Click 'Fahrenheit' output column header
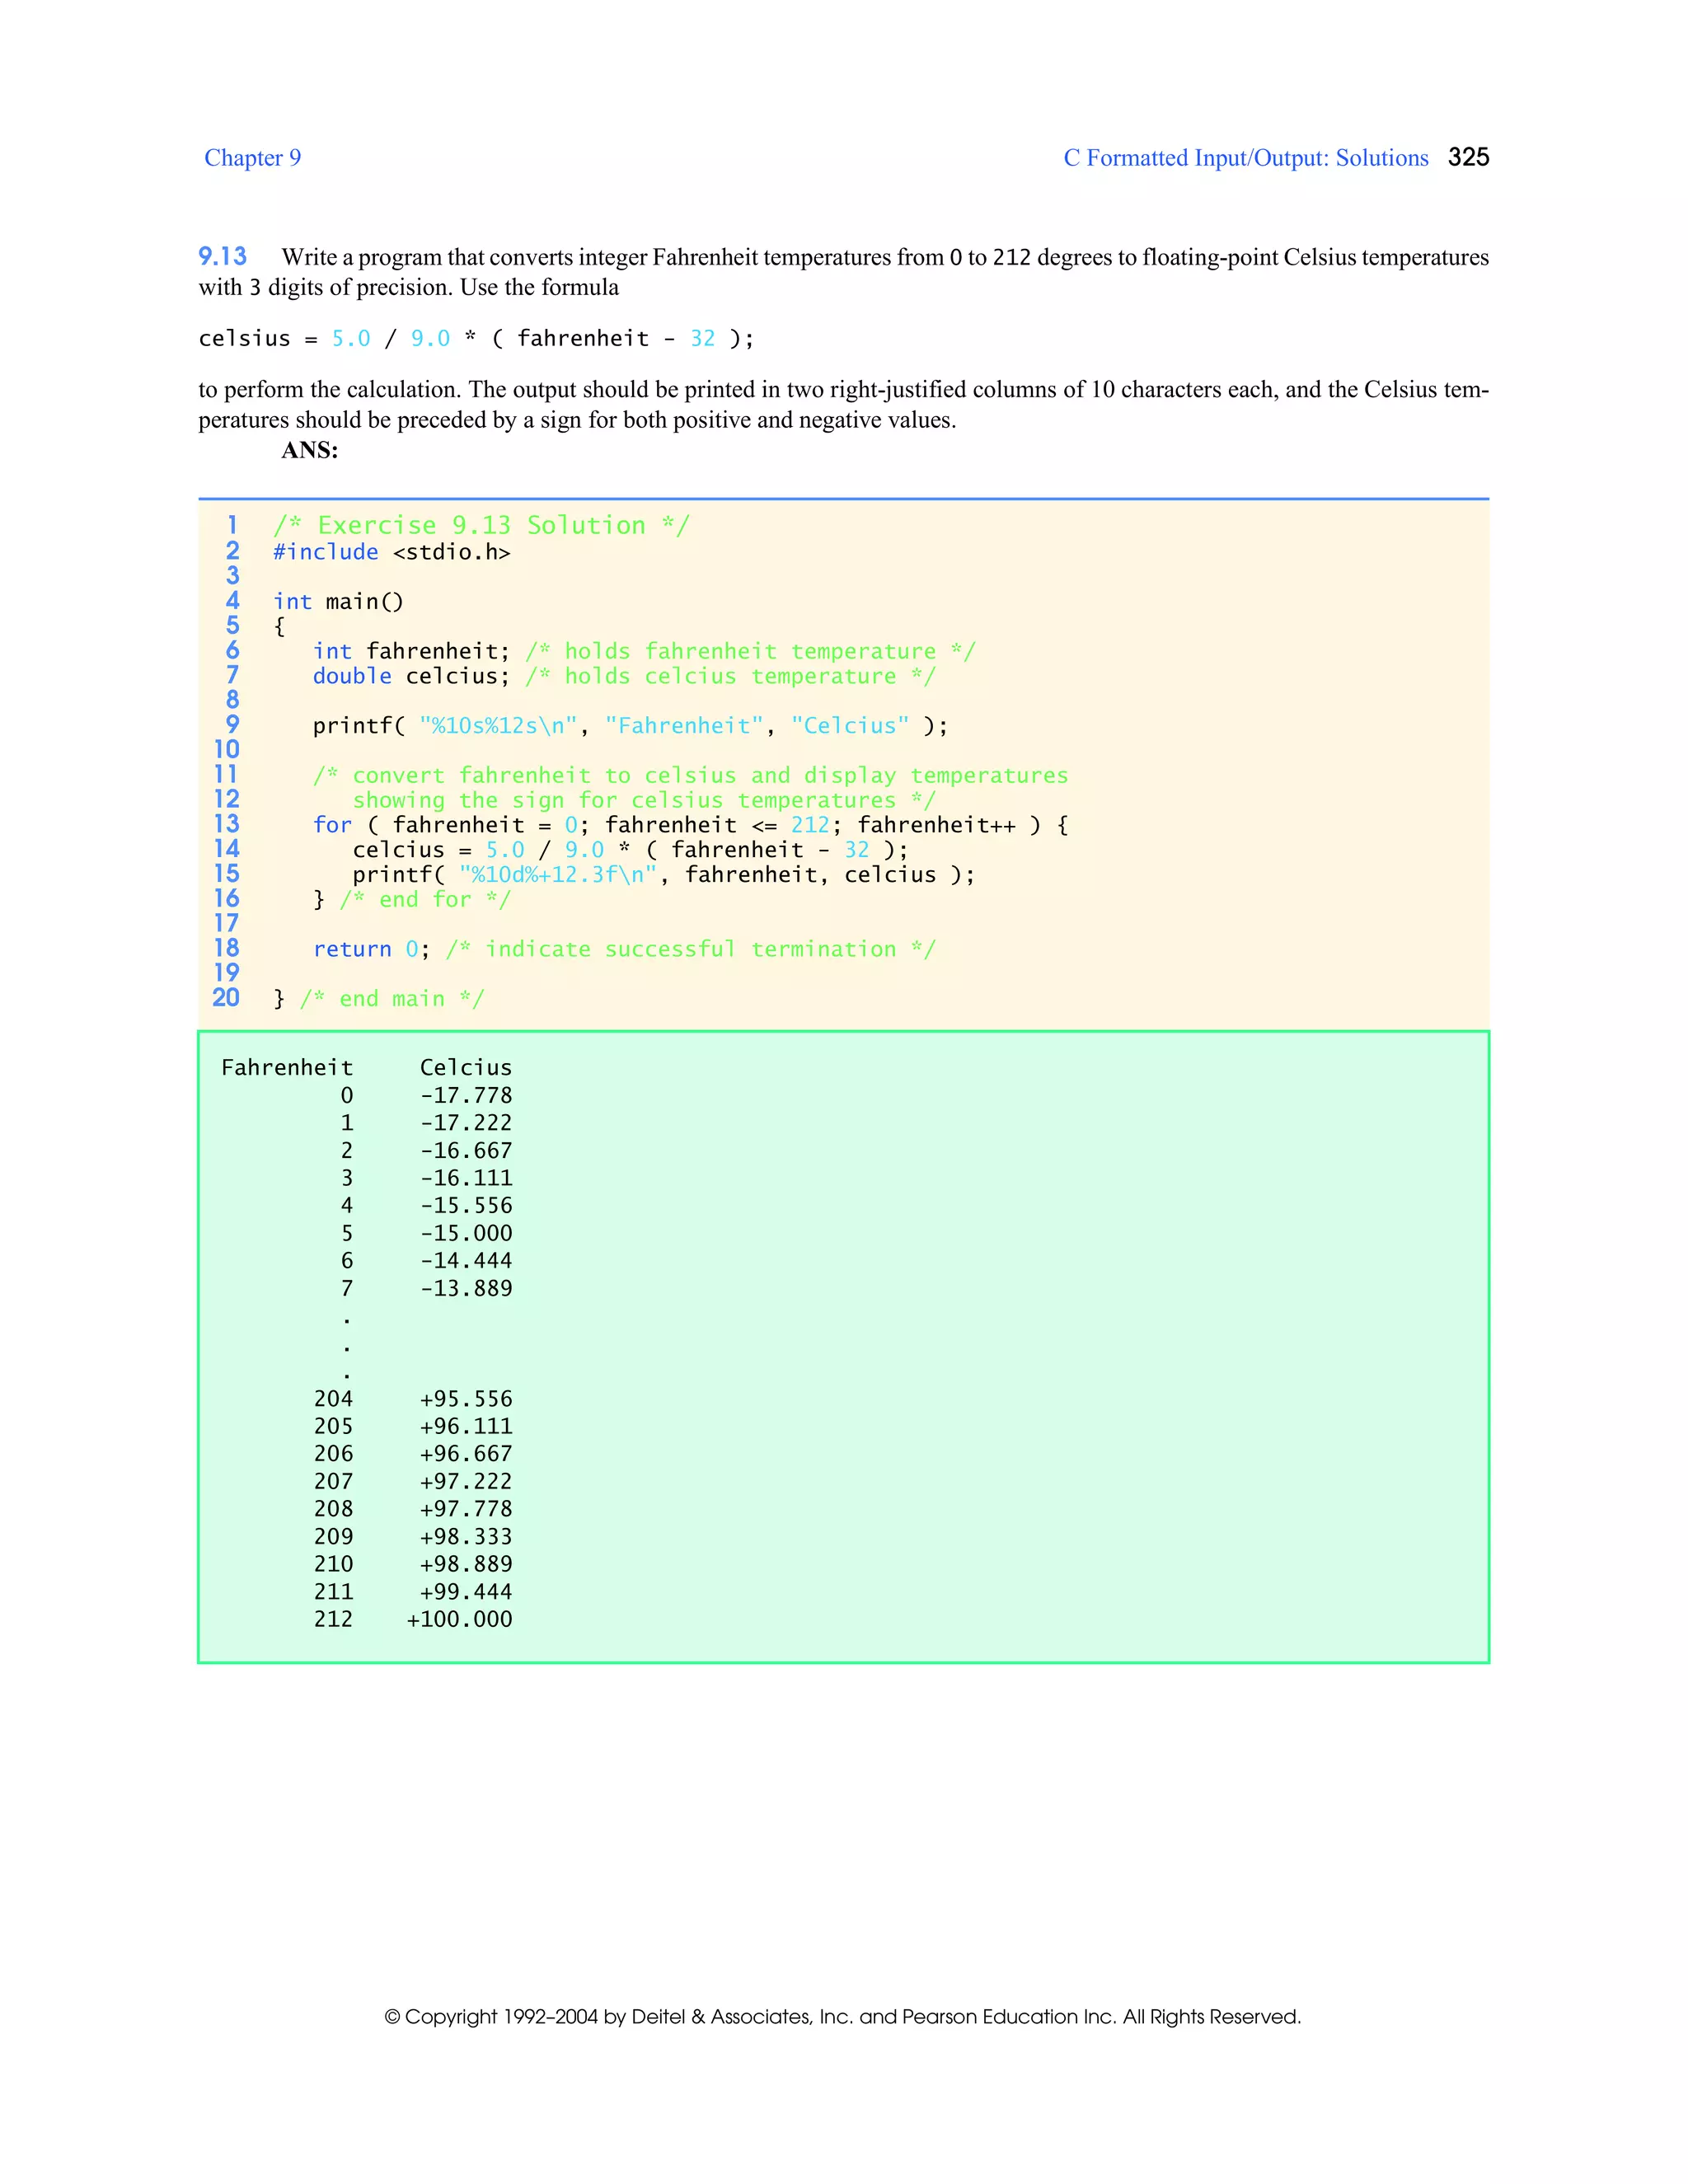The height and width of the screenshot is (2184, 1688). tap(287, 1068)
